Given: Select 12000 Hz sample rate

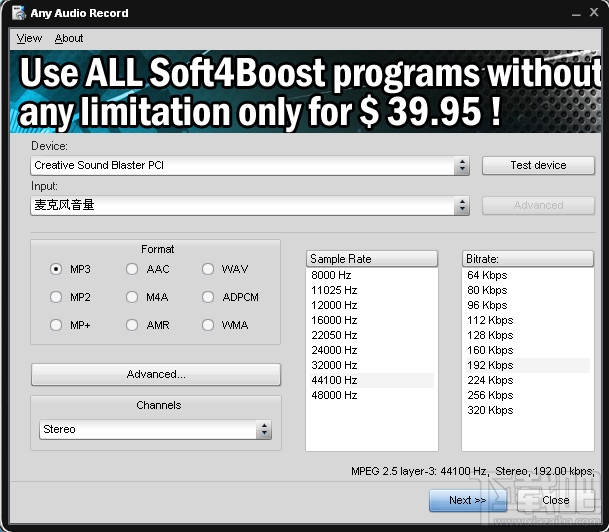Looking at the screenshot, I should [x=372, y=305].
